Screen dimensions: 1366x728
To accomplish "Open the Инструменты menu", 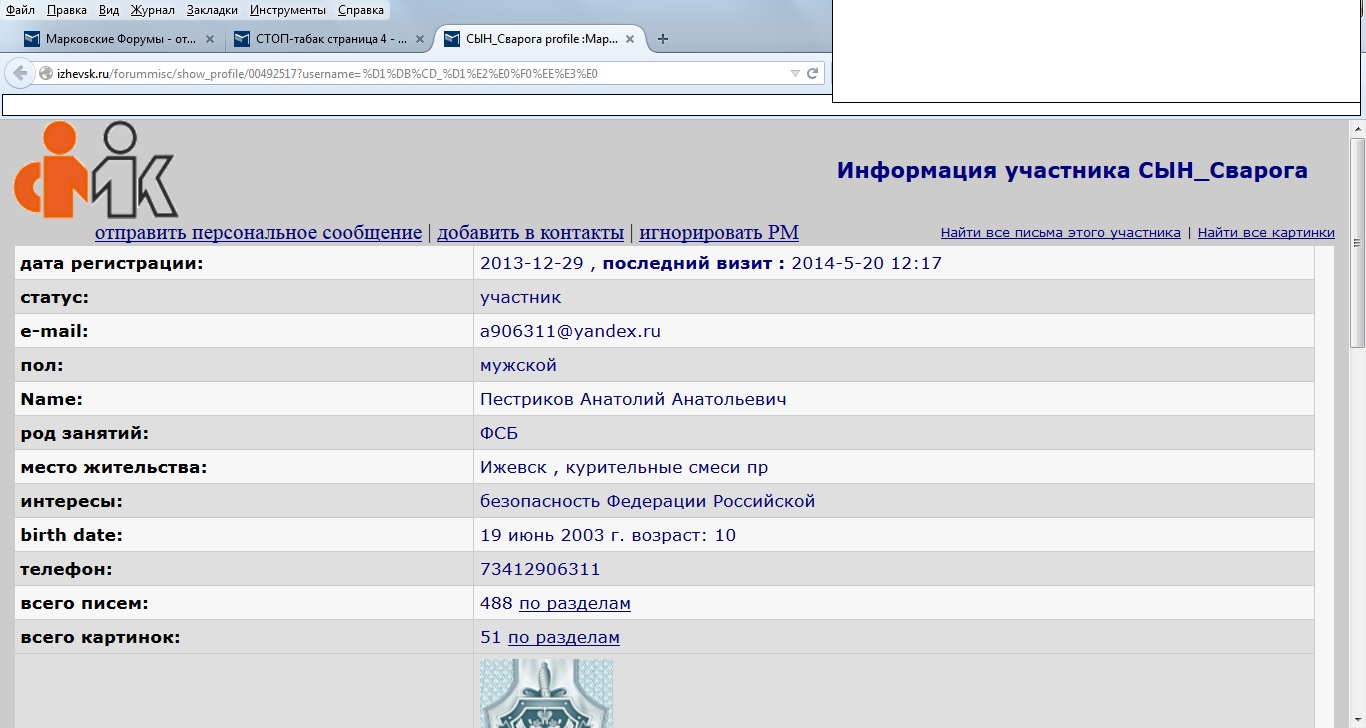I will [287, 10].
